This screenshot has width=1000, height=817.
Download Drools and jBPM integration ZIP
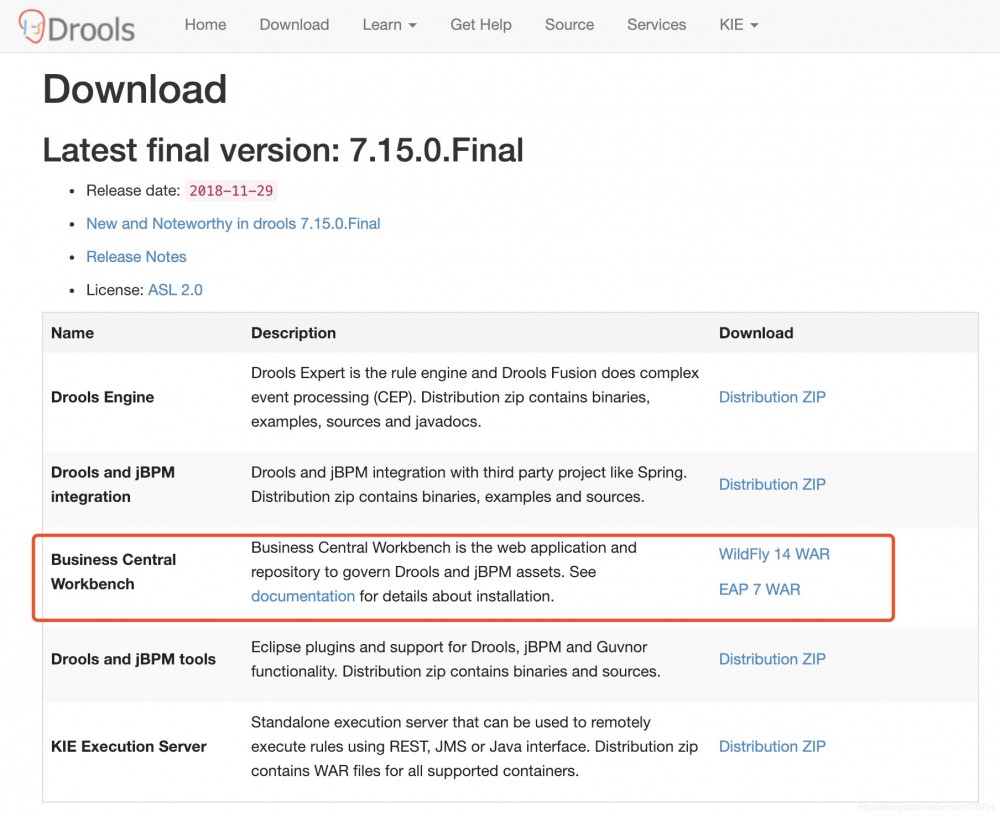[772, 484]
